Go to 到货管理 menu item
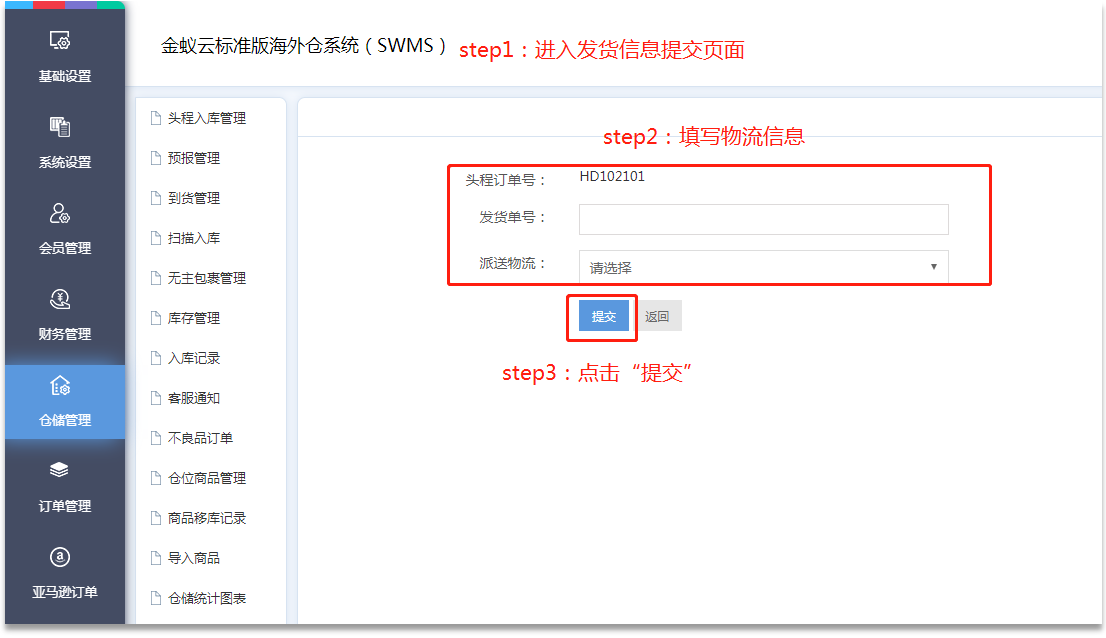This screenshot has height=638, width=1106. tap(194, 198)
